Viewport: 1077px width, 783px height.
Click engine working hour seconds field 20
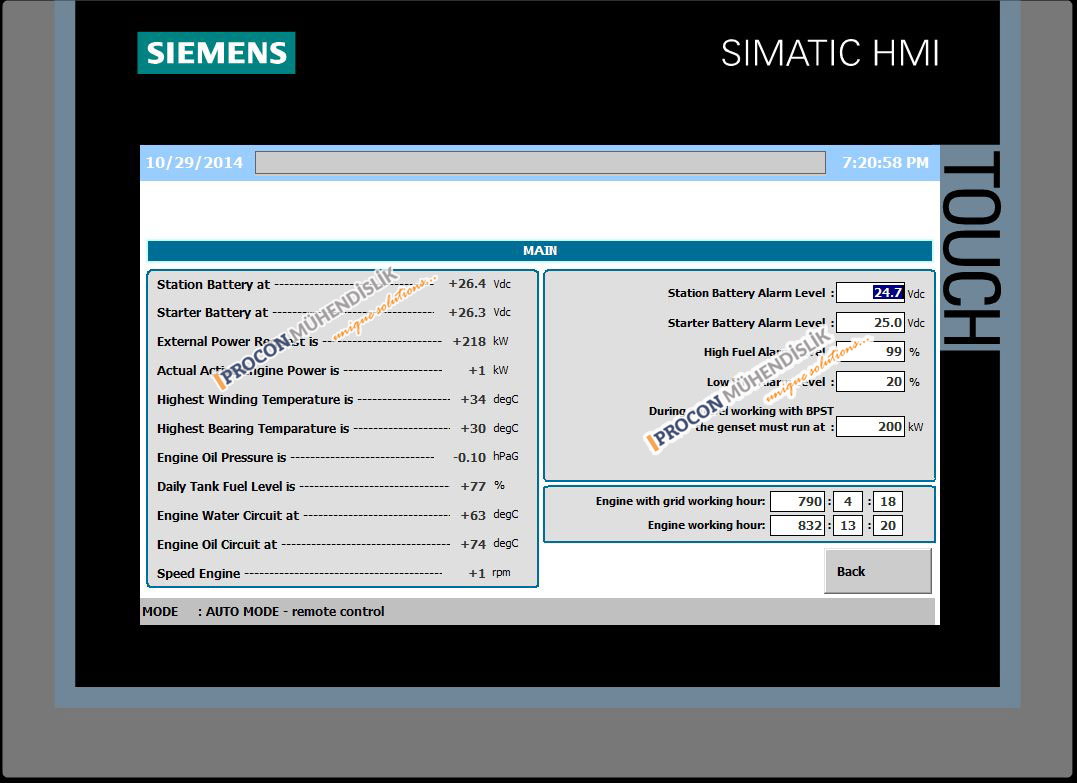[x=887, y=525]
